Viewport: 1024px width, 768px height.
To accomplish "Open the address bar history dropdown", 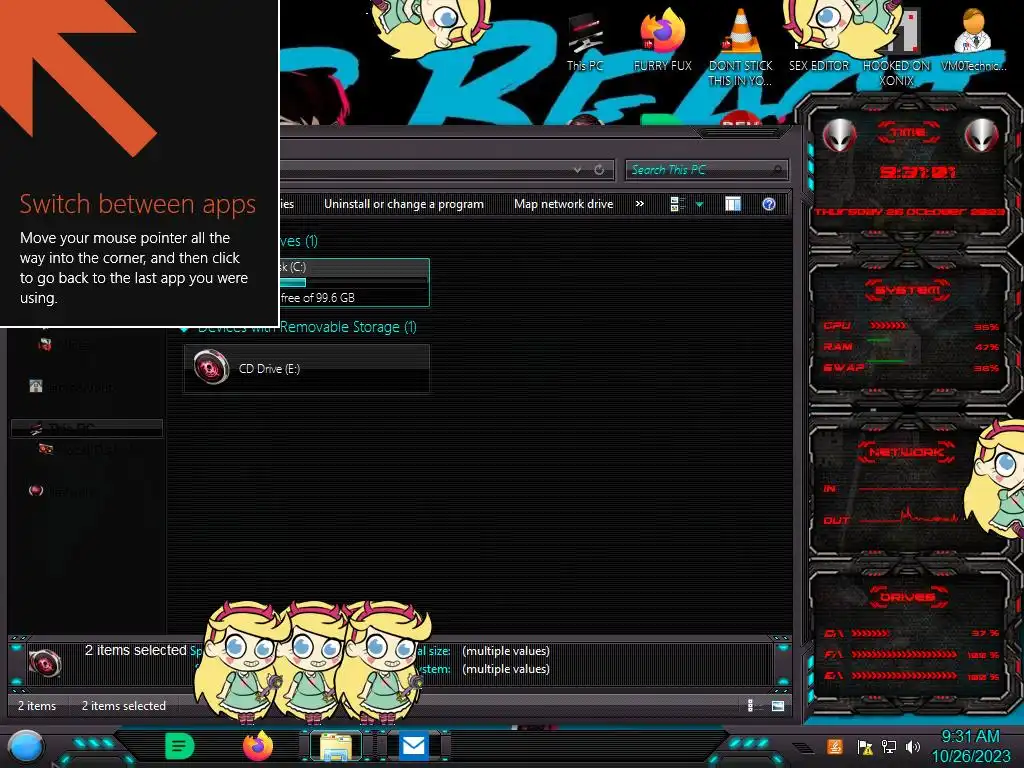I will (x=577, y=170).
